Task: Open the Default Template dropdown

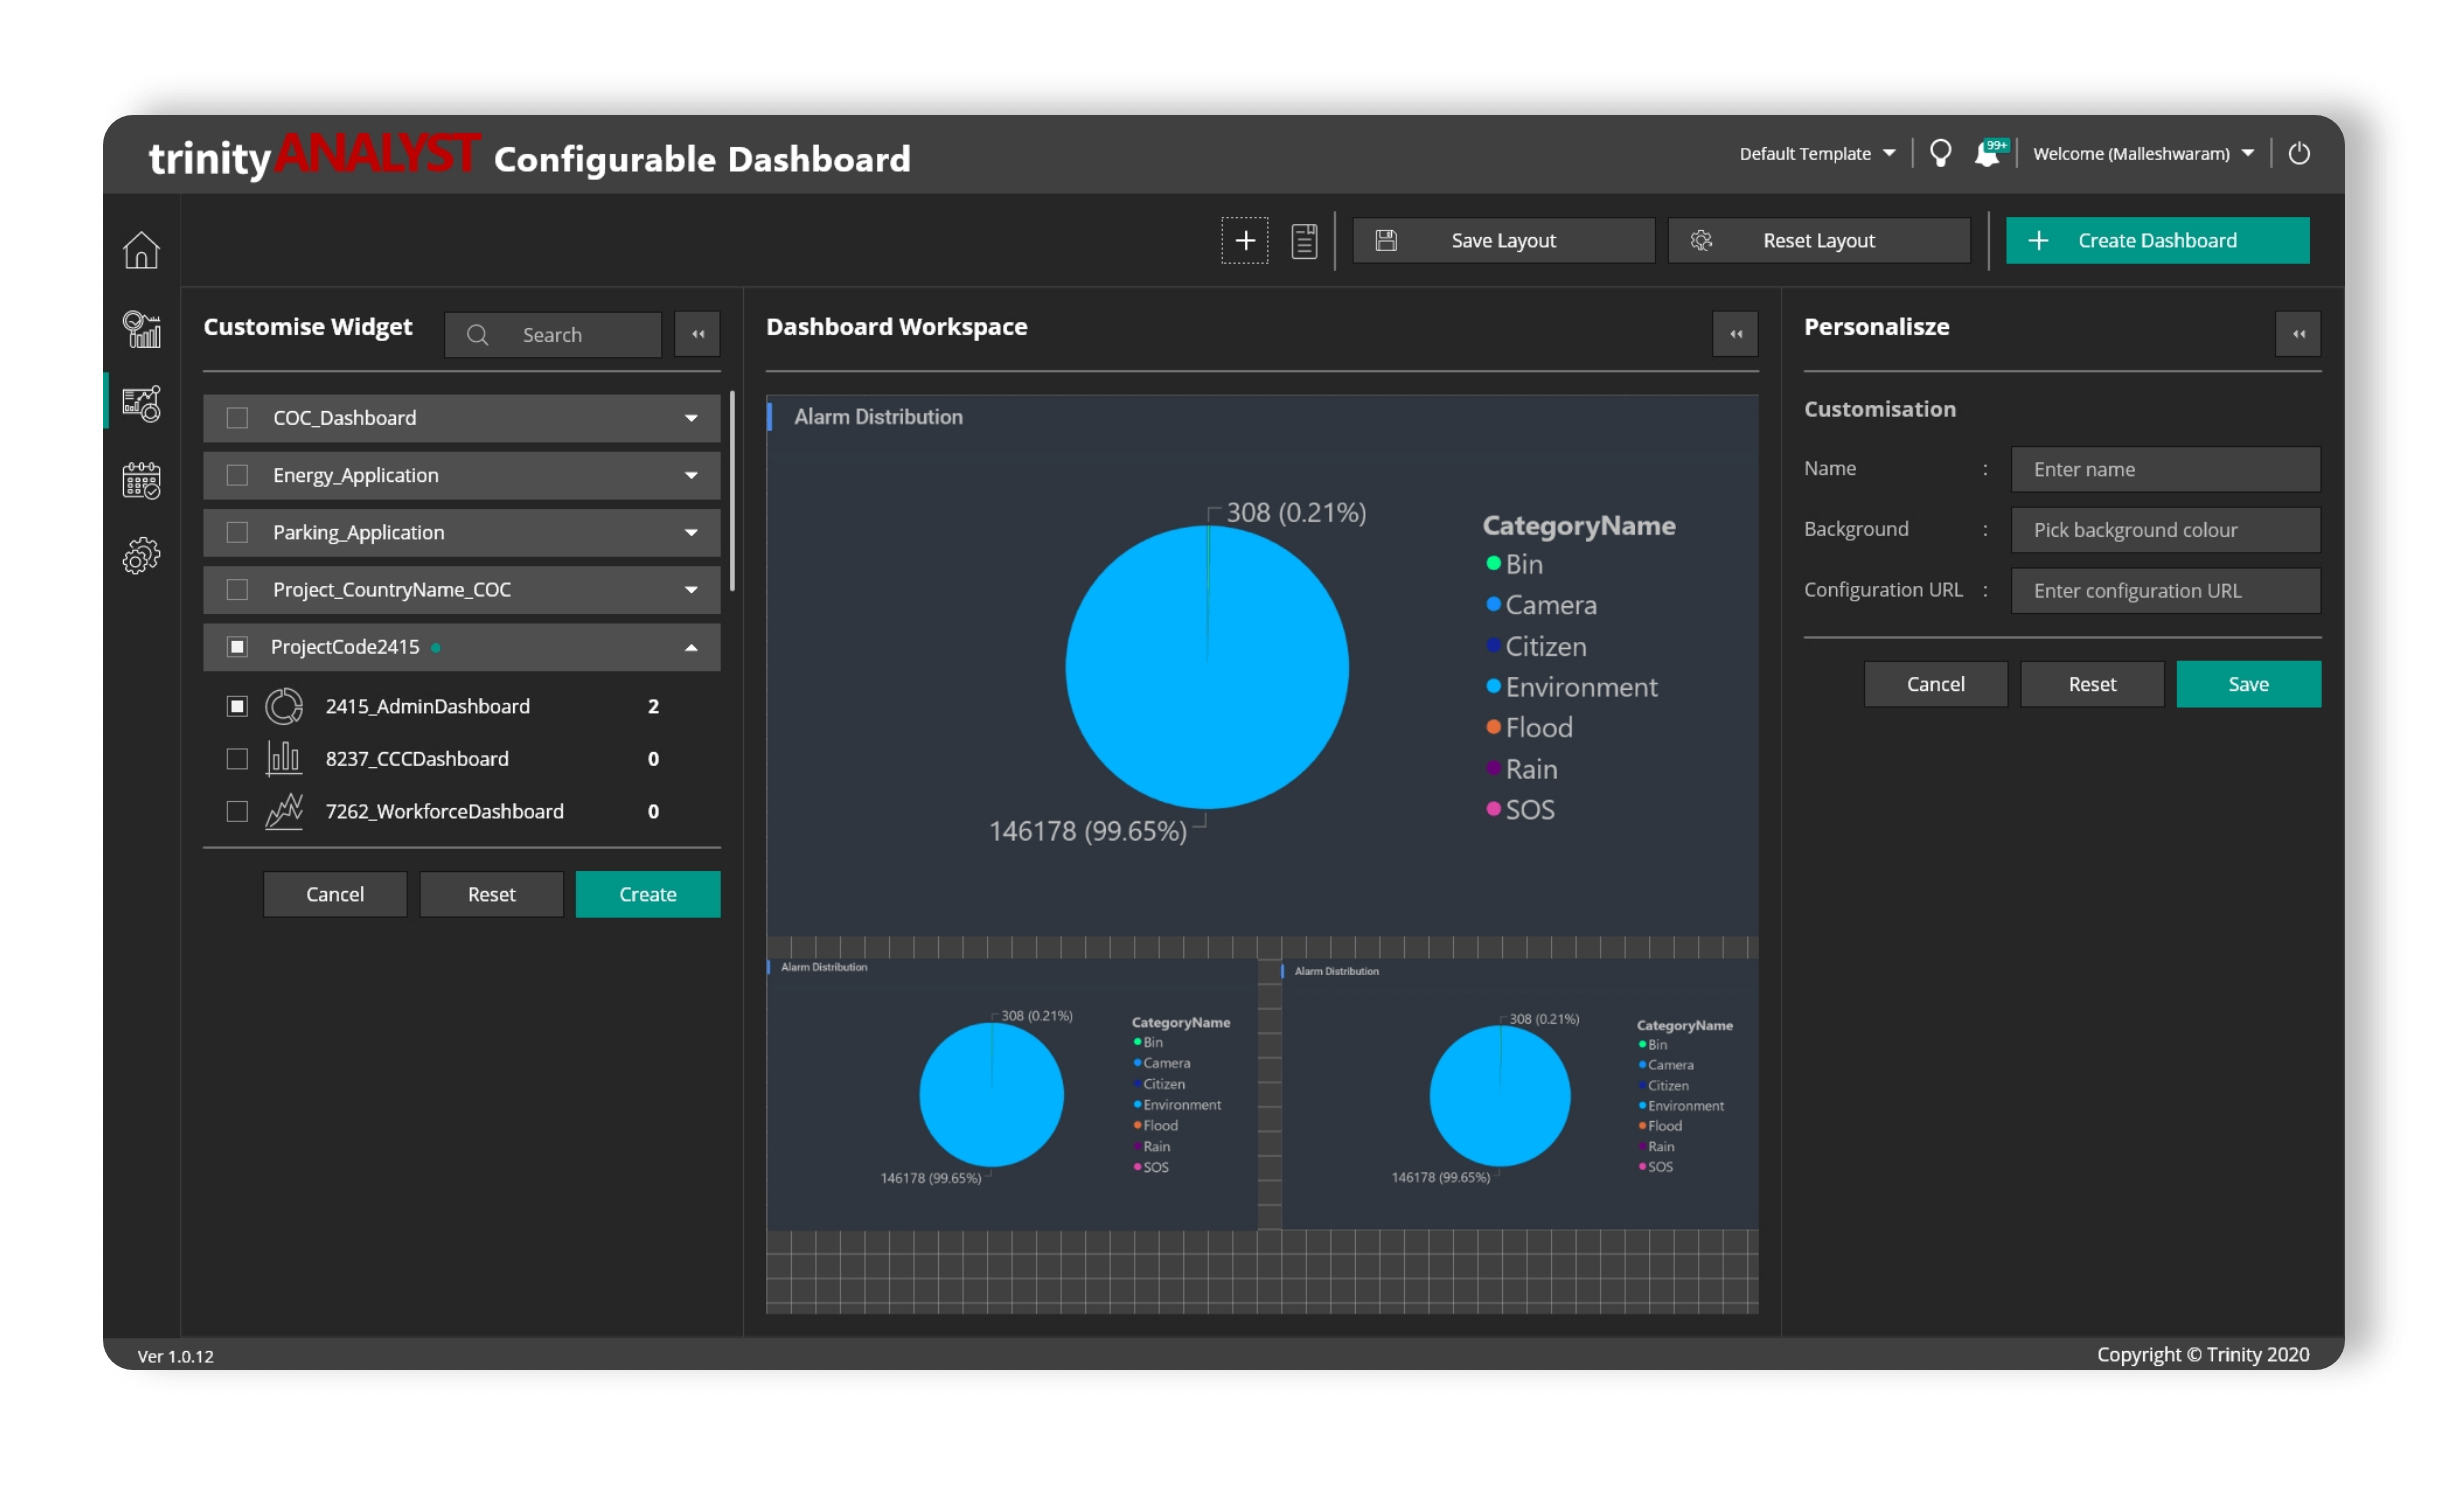Action: [1817, 154]
